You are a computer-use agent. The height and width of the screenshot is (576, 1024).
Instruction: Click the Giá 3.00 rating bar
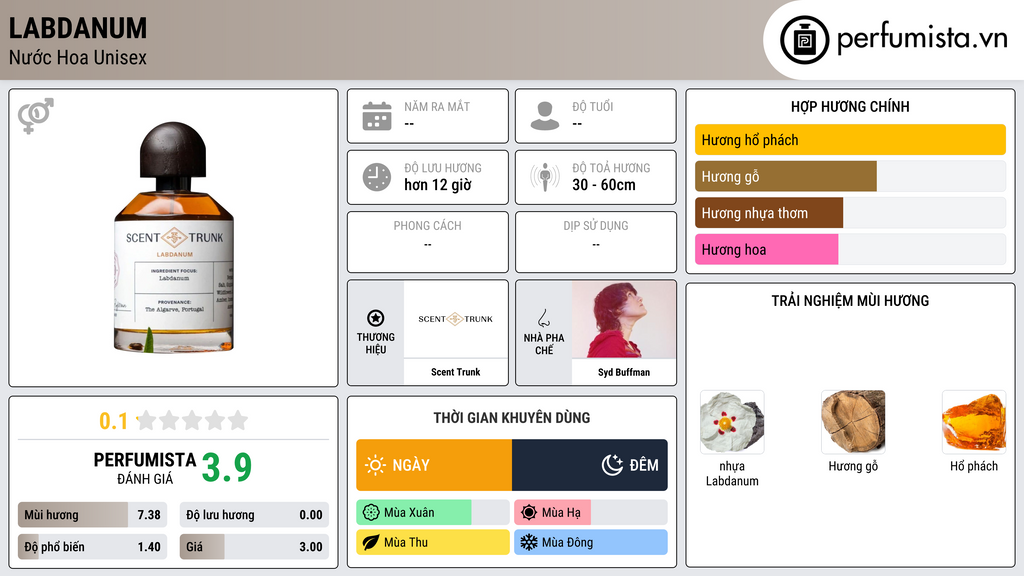point(254,547)
